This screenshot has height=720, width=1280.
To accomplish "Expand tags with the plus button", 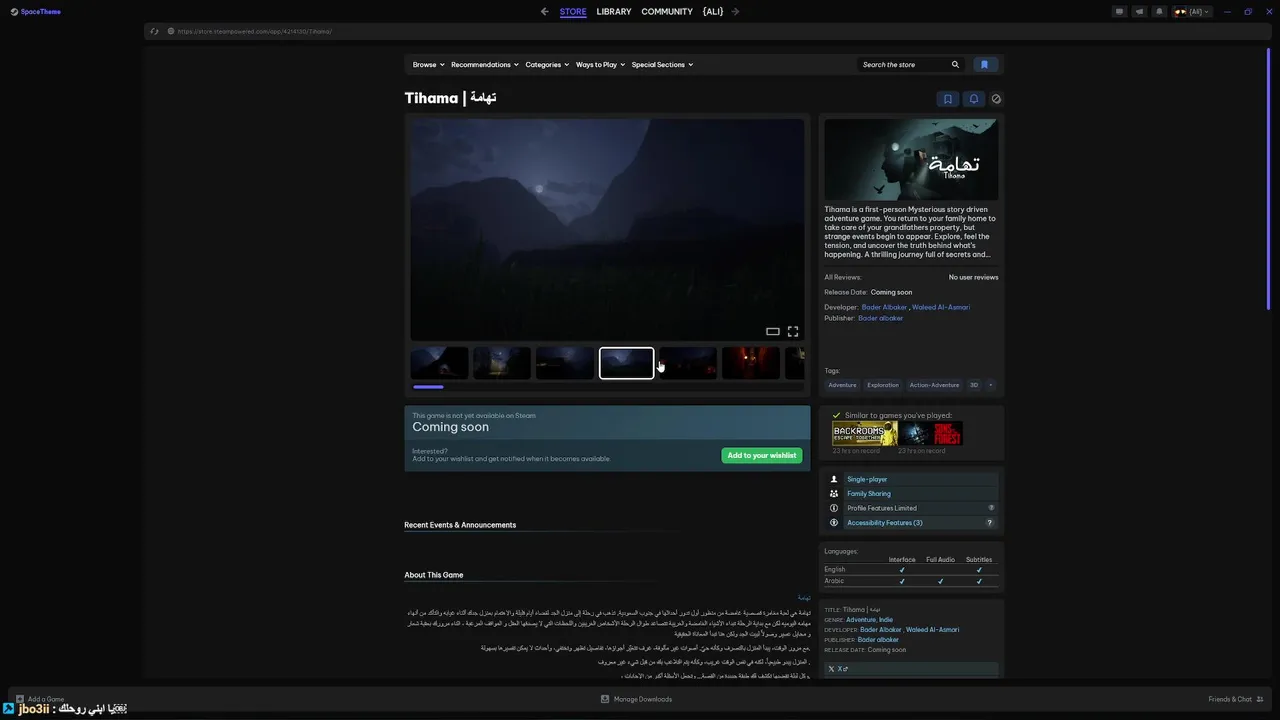I will (991, 385).
